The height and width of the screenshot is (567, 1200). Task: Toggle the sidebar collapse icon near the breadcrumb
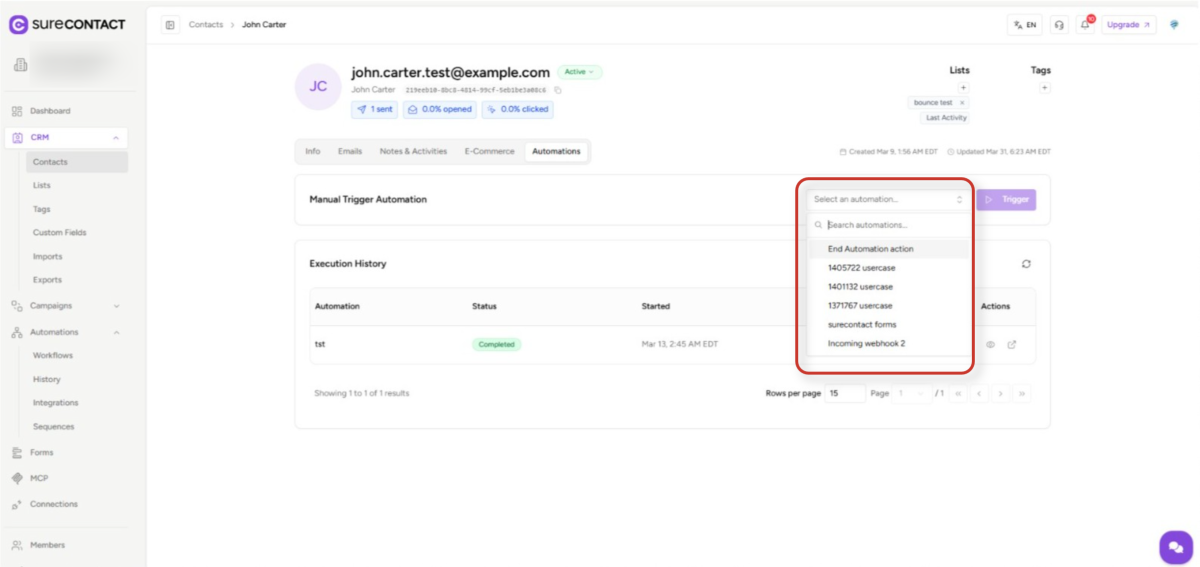pyautogui.click(x=170, y=24)
